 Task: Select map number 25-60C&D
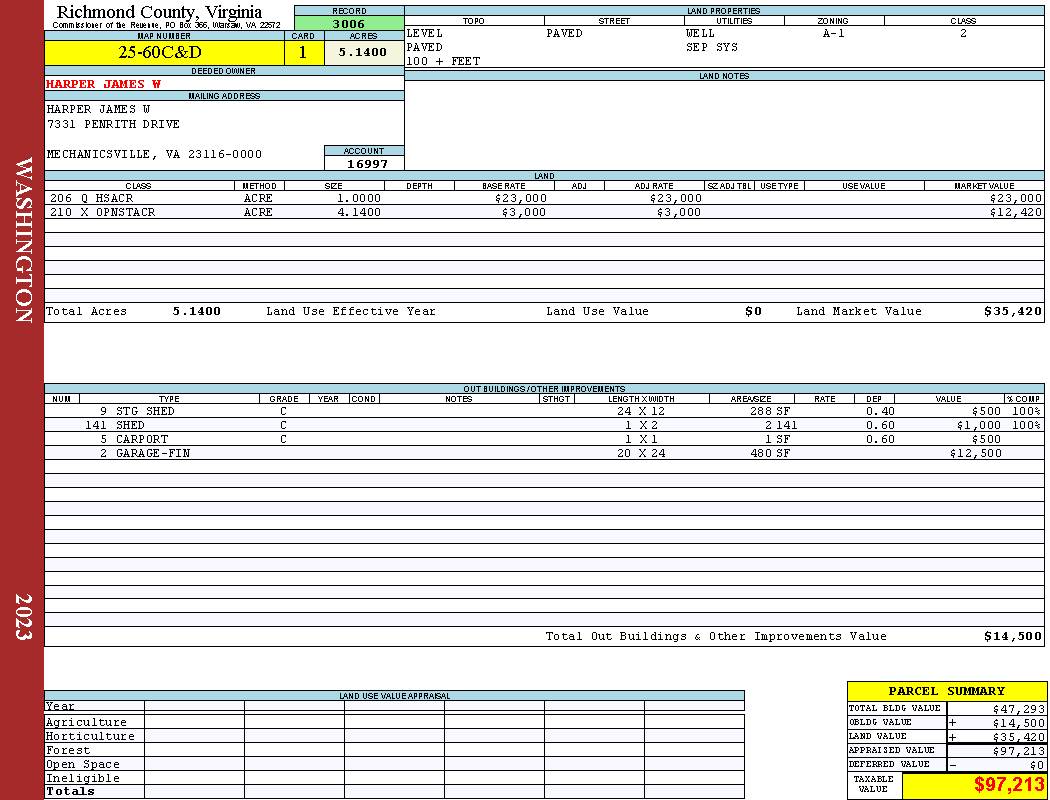160,52
